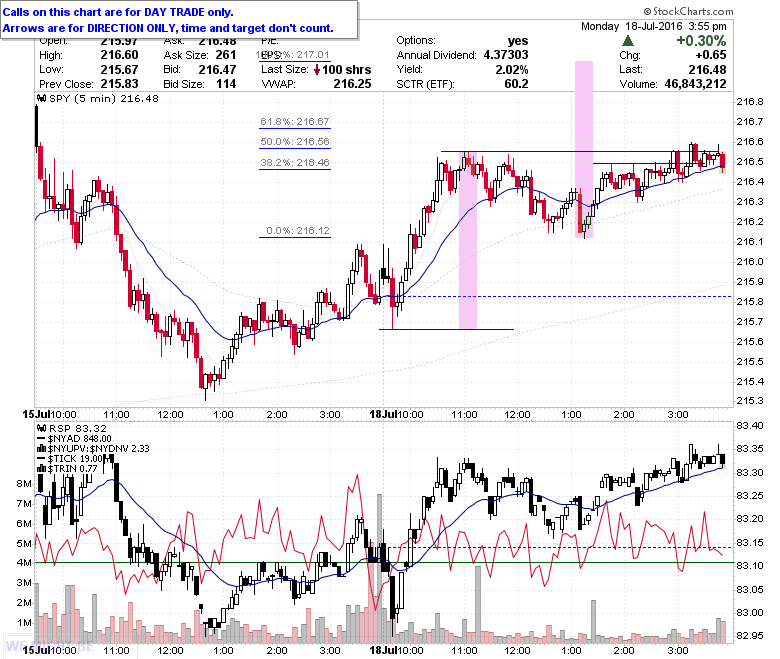Click the 18Jul date label under upper chart

384,414
